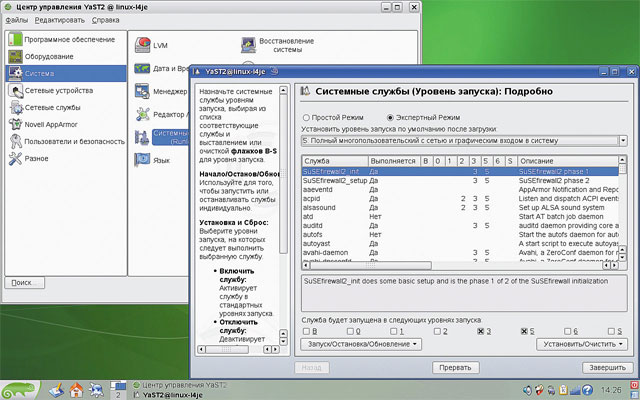Open Справка menu
The image size is (640, 400).
[x=105, y=20]
